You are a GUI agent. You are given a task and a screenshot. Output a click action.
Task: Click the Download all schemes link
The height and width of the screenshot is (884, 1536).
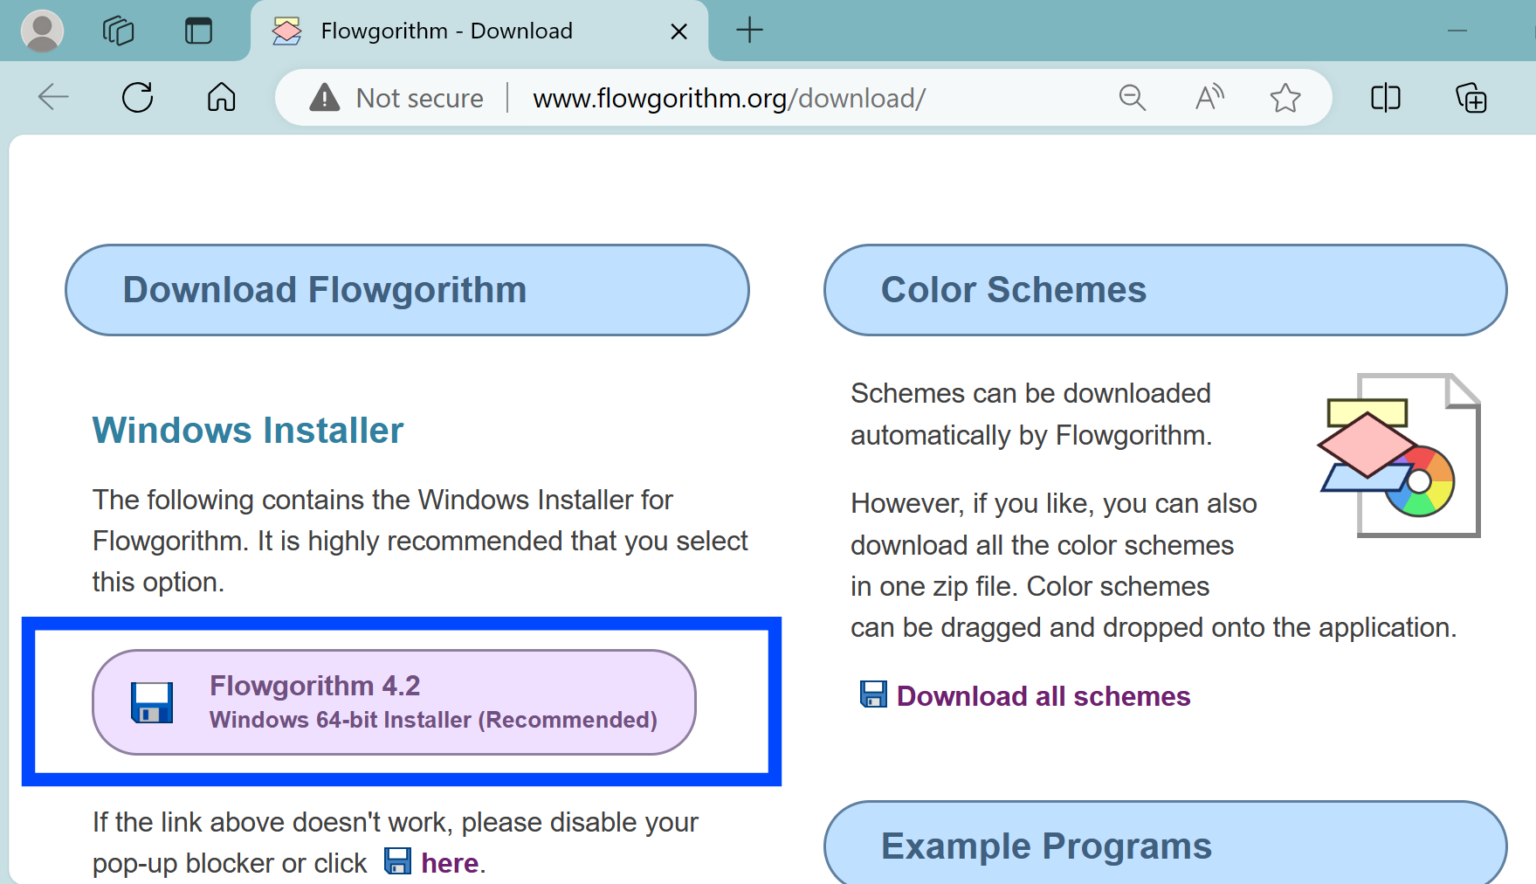click(x=1042, y=696)
